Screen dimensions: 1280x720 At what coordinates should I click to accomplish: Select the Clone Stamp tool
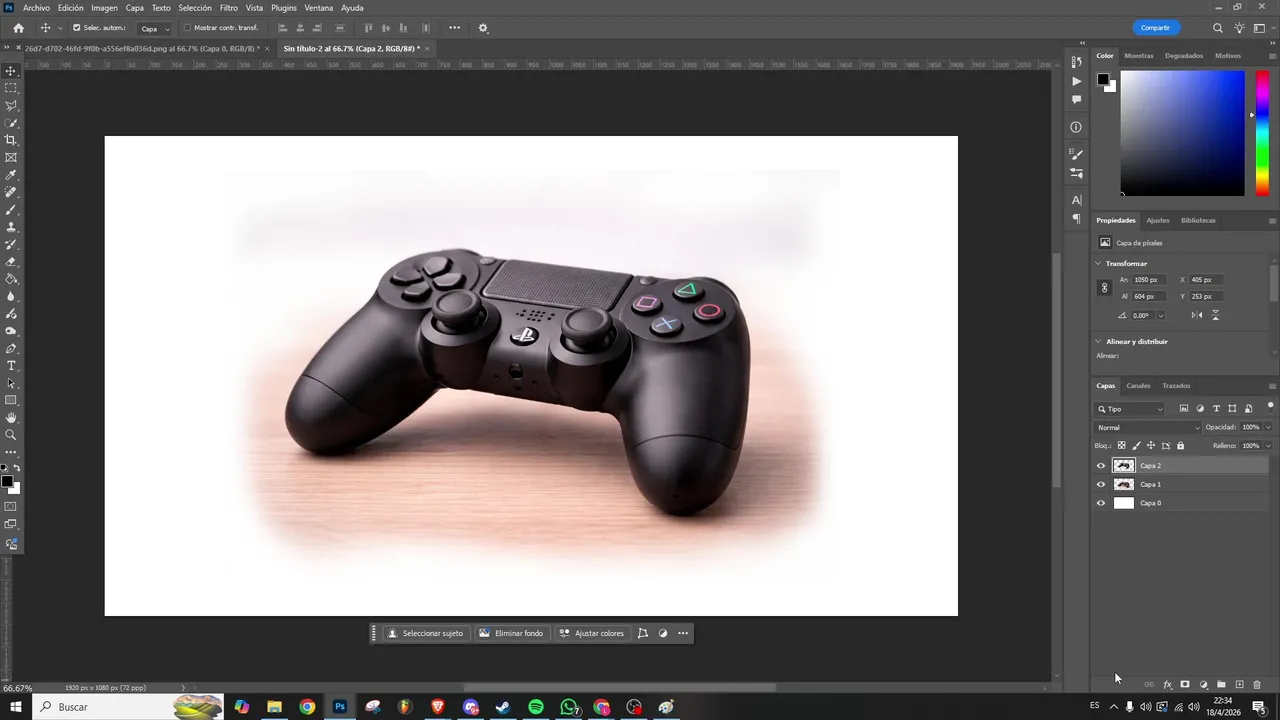[x=11, y=227]
